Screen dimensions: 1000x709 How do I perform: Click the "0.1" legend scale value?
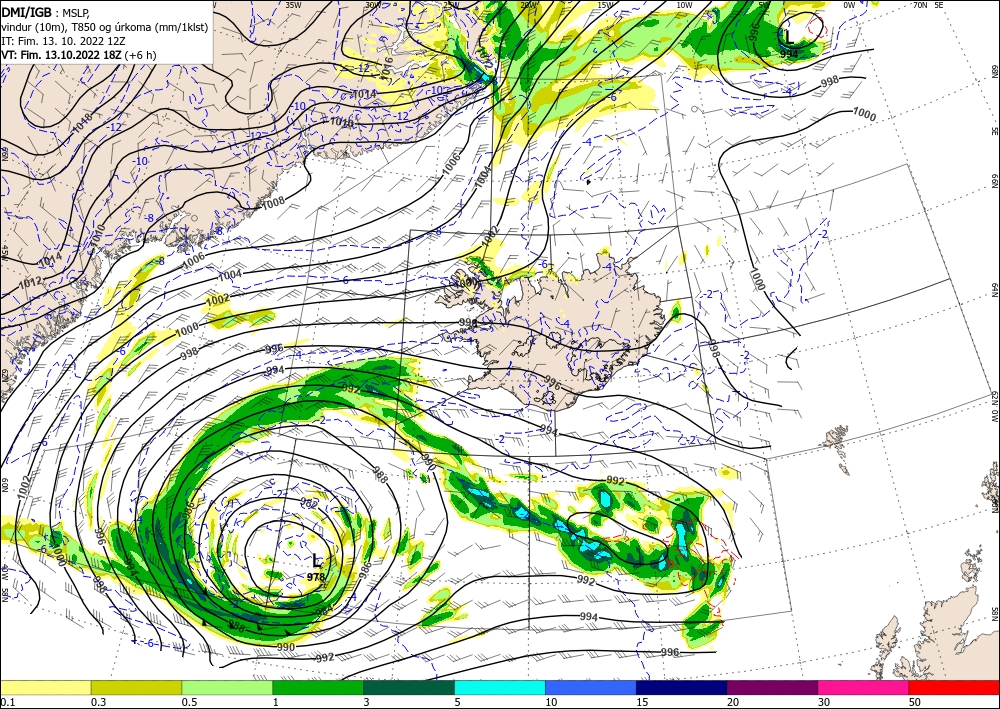pos(7,702)
